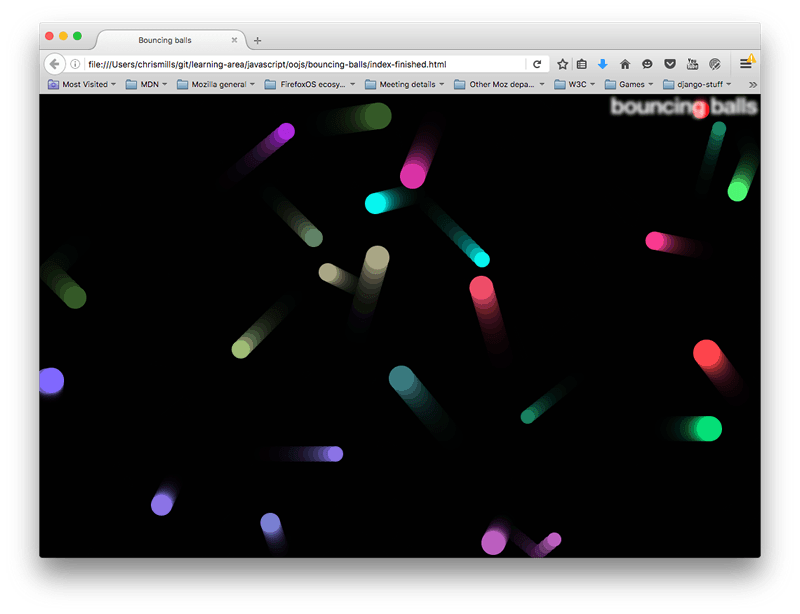
Task: Click the reading list clipboard icon
Action: (582, 62)
